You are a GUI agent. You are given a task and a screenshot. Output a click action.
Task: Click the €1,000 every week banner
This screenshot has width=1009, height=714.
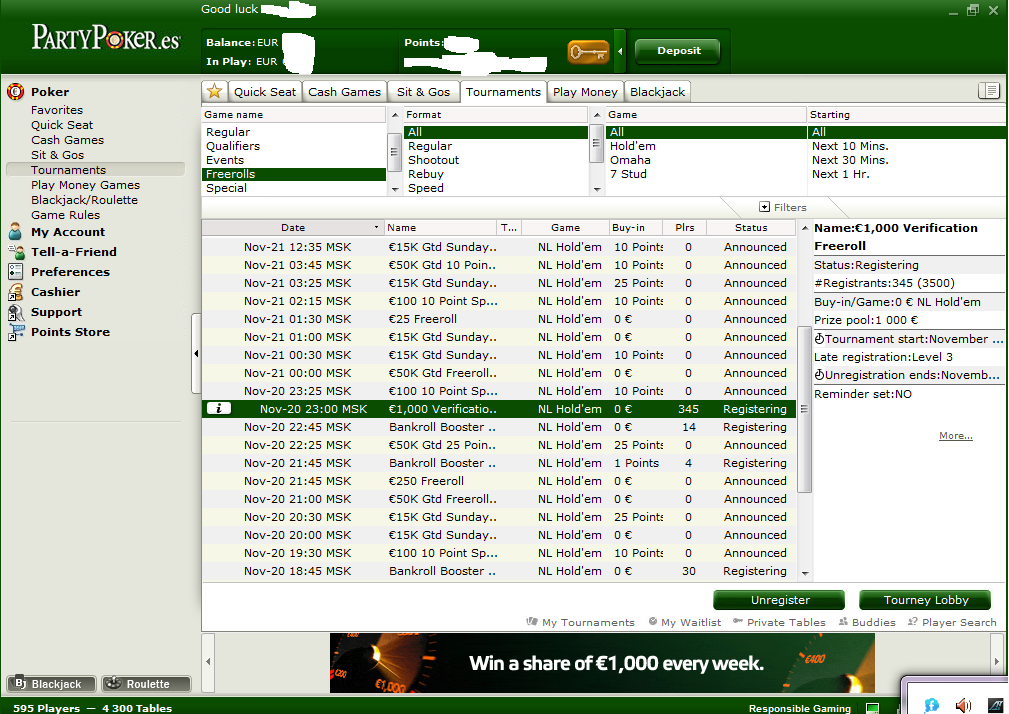[x=602, y=663]
